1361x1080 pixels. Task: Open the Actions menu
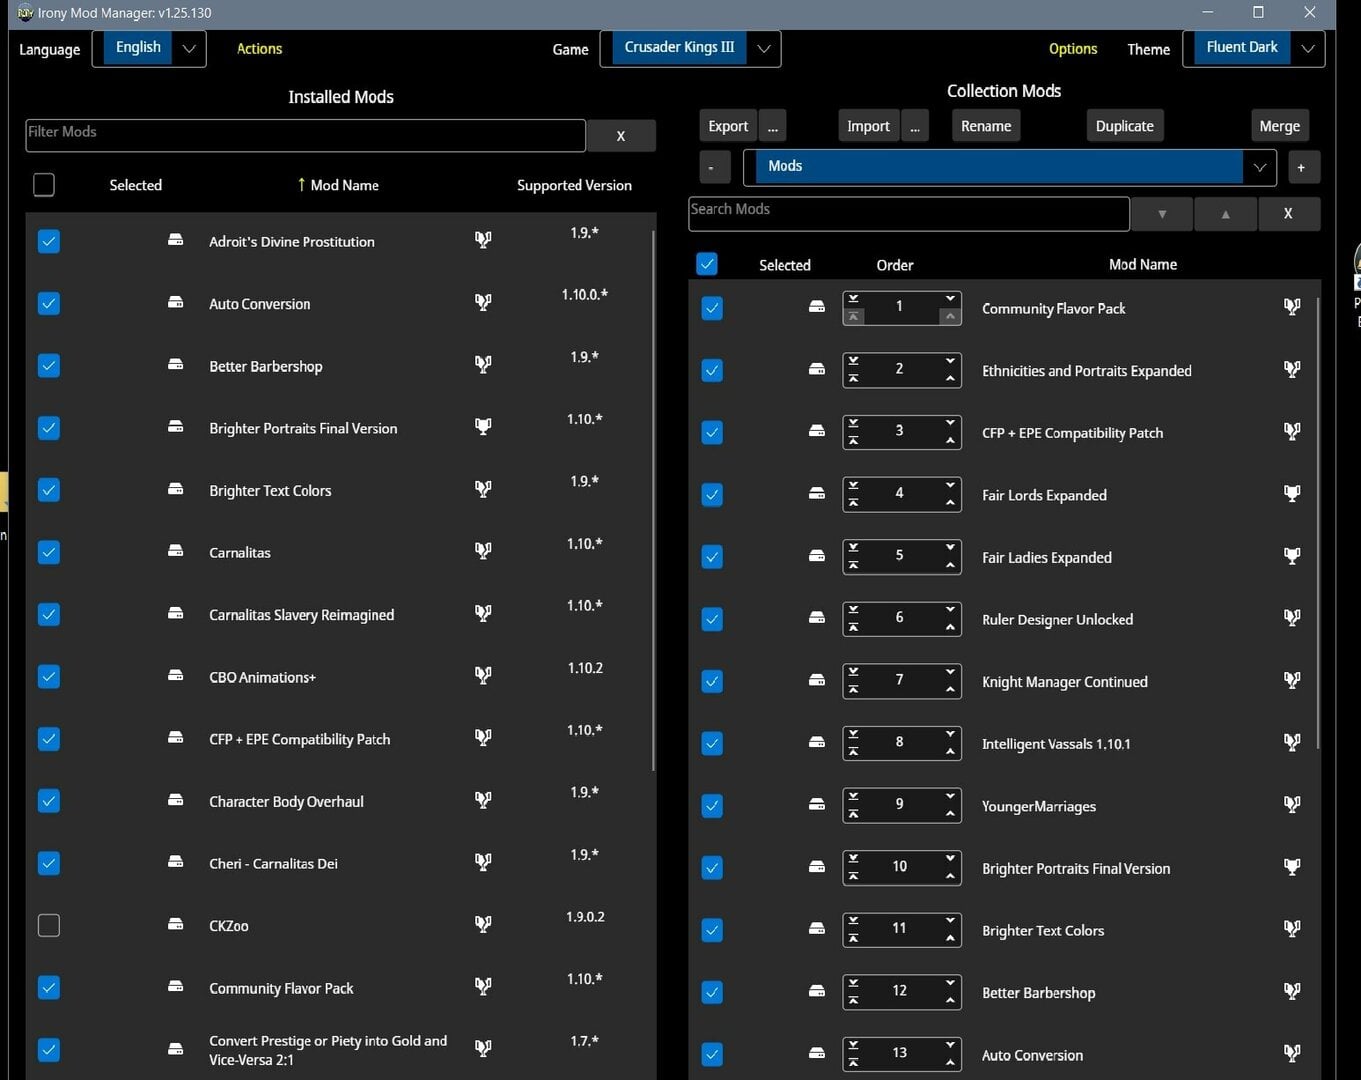(x=259, y=49)
